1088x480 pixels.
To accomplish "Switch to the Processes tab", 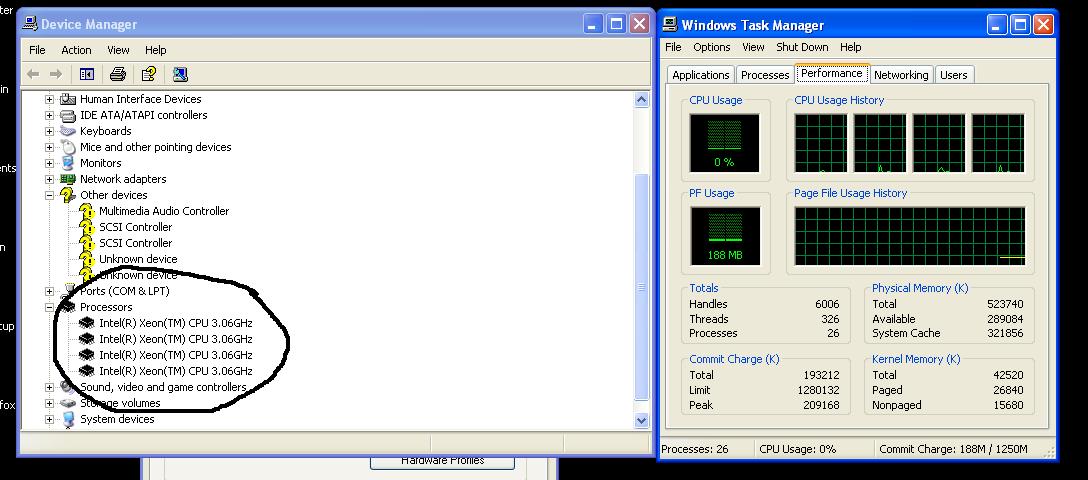I will click(x=765, y=75).
